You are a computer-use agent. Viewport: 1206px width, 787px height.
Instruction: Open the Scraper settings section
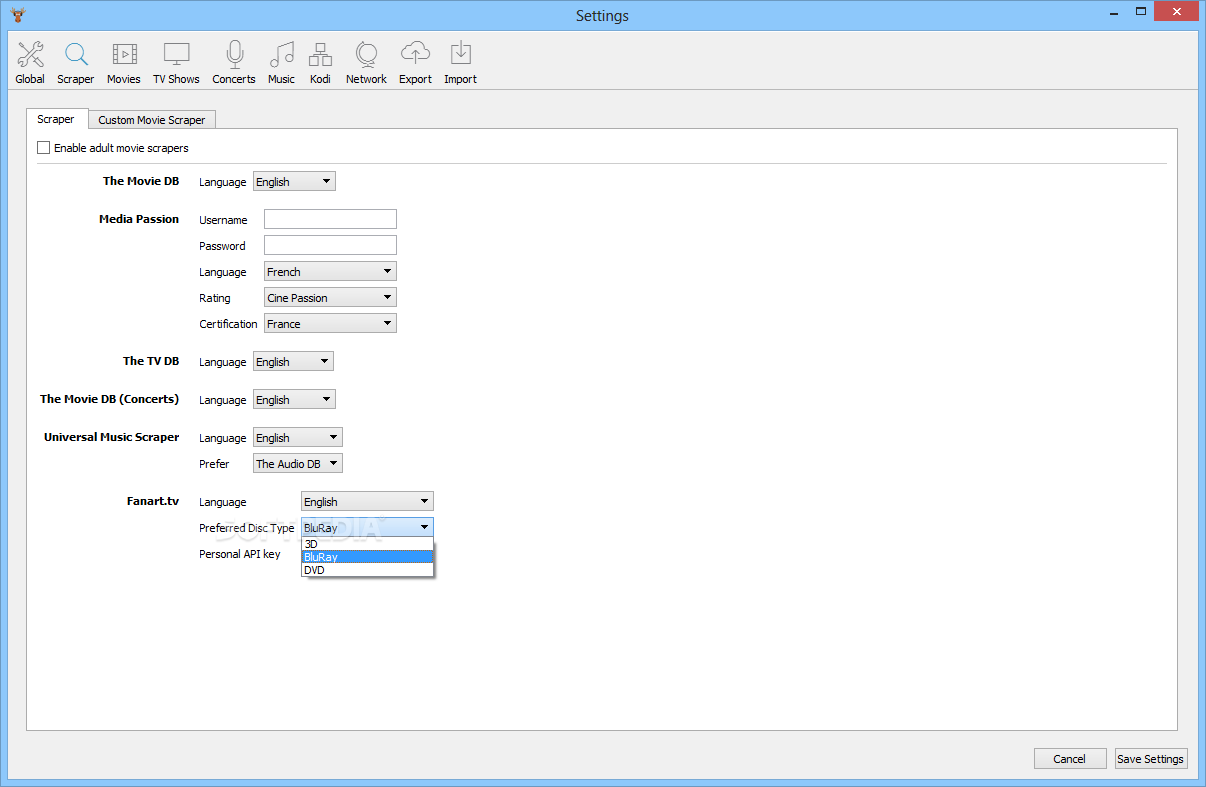[76, 62]
